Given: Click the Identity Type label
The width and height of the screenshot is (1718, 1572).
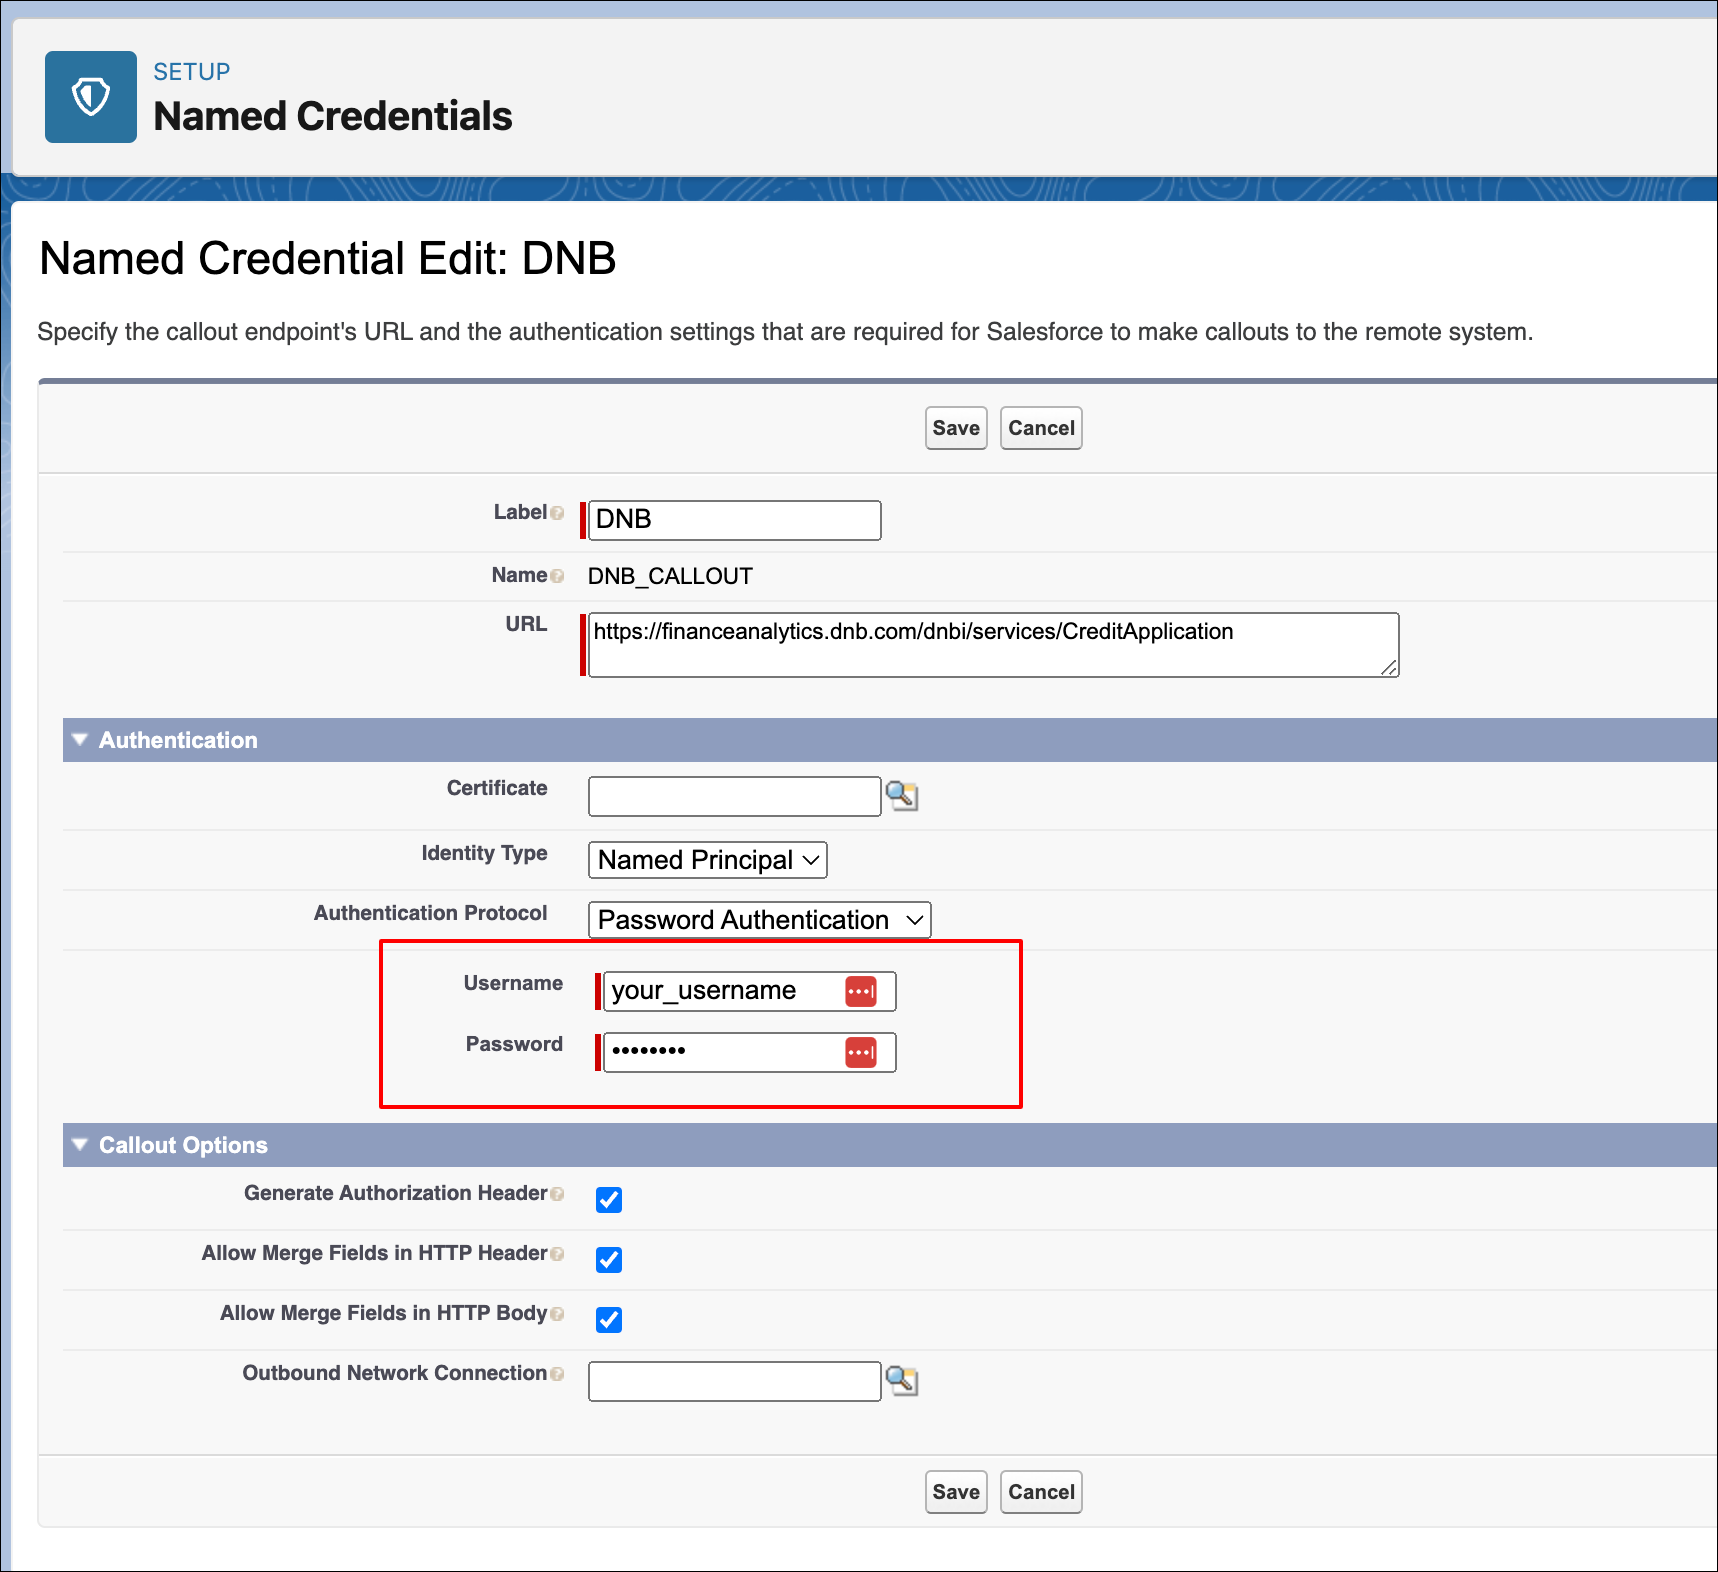Looking at the screenshot, I should pyautogui.click(x=485, y=853).
